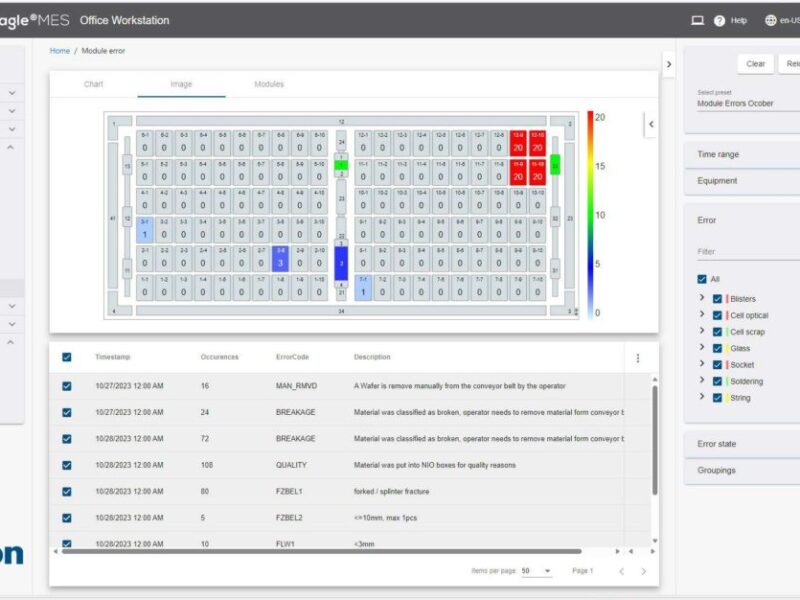Screen dimensions: 800x600
Task: Collapse the right filter panel arrow
Action: pos(669,64)
